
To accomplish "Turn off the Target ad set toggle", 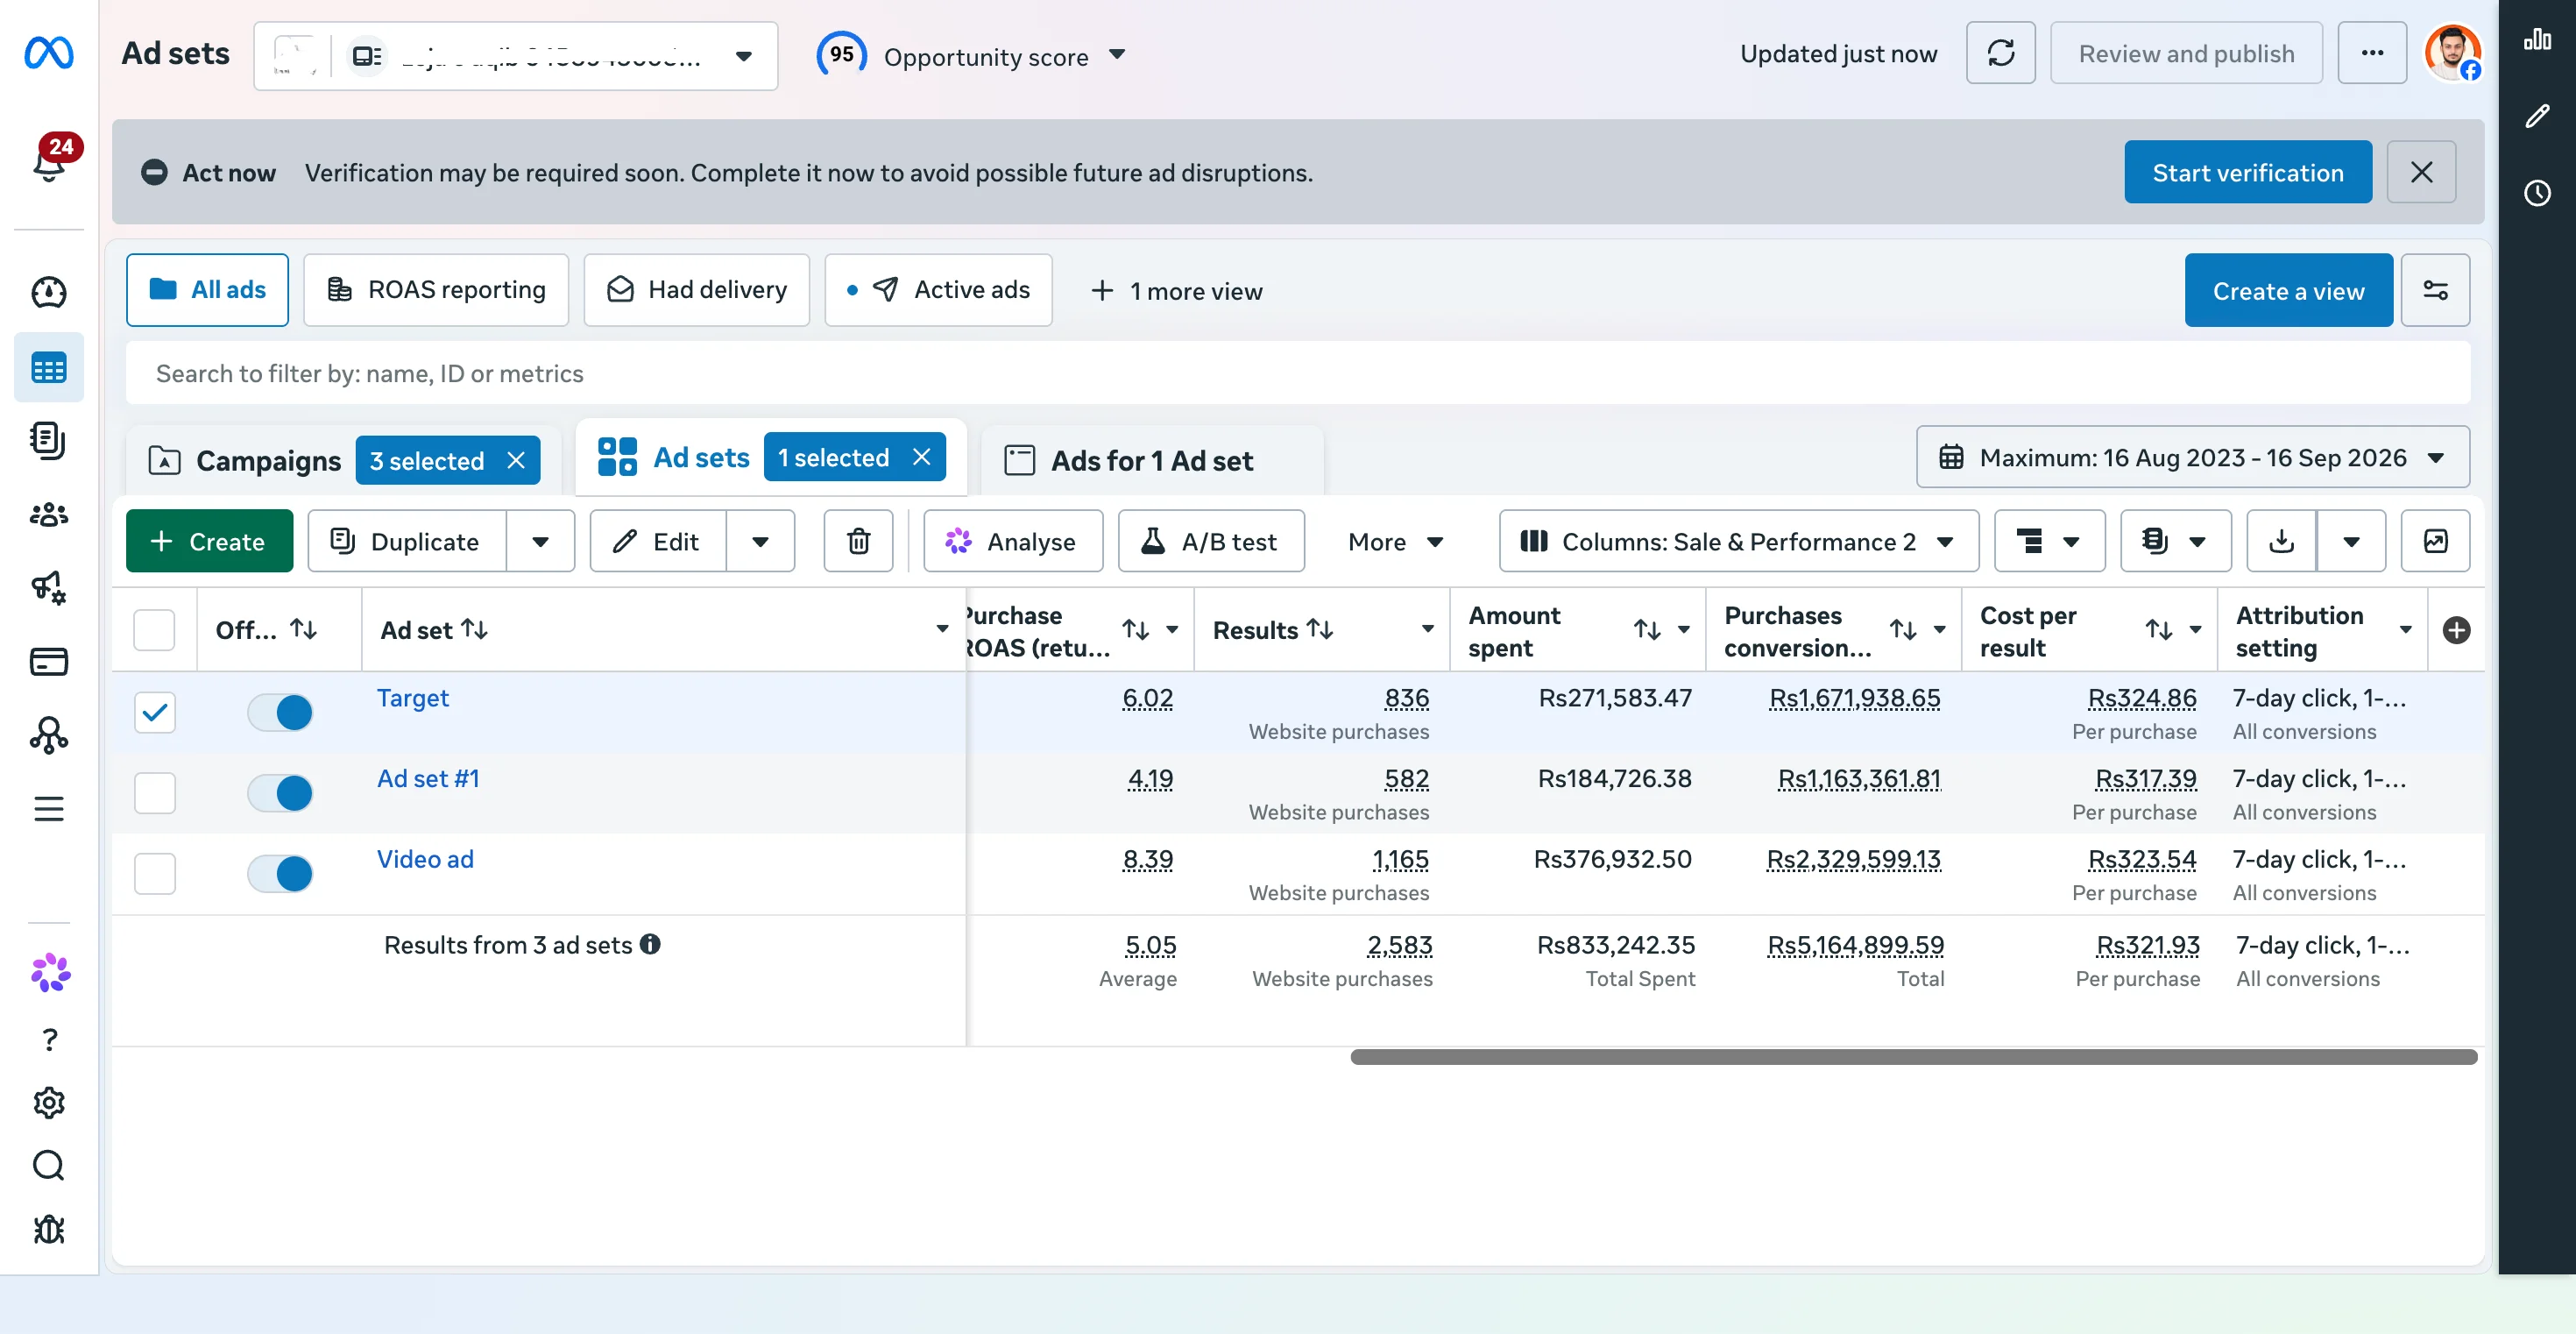I will point(280,712).
